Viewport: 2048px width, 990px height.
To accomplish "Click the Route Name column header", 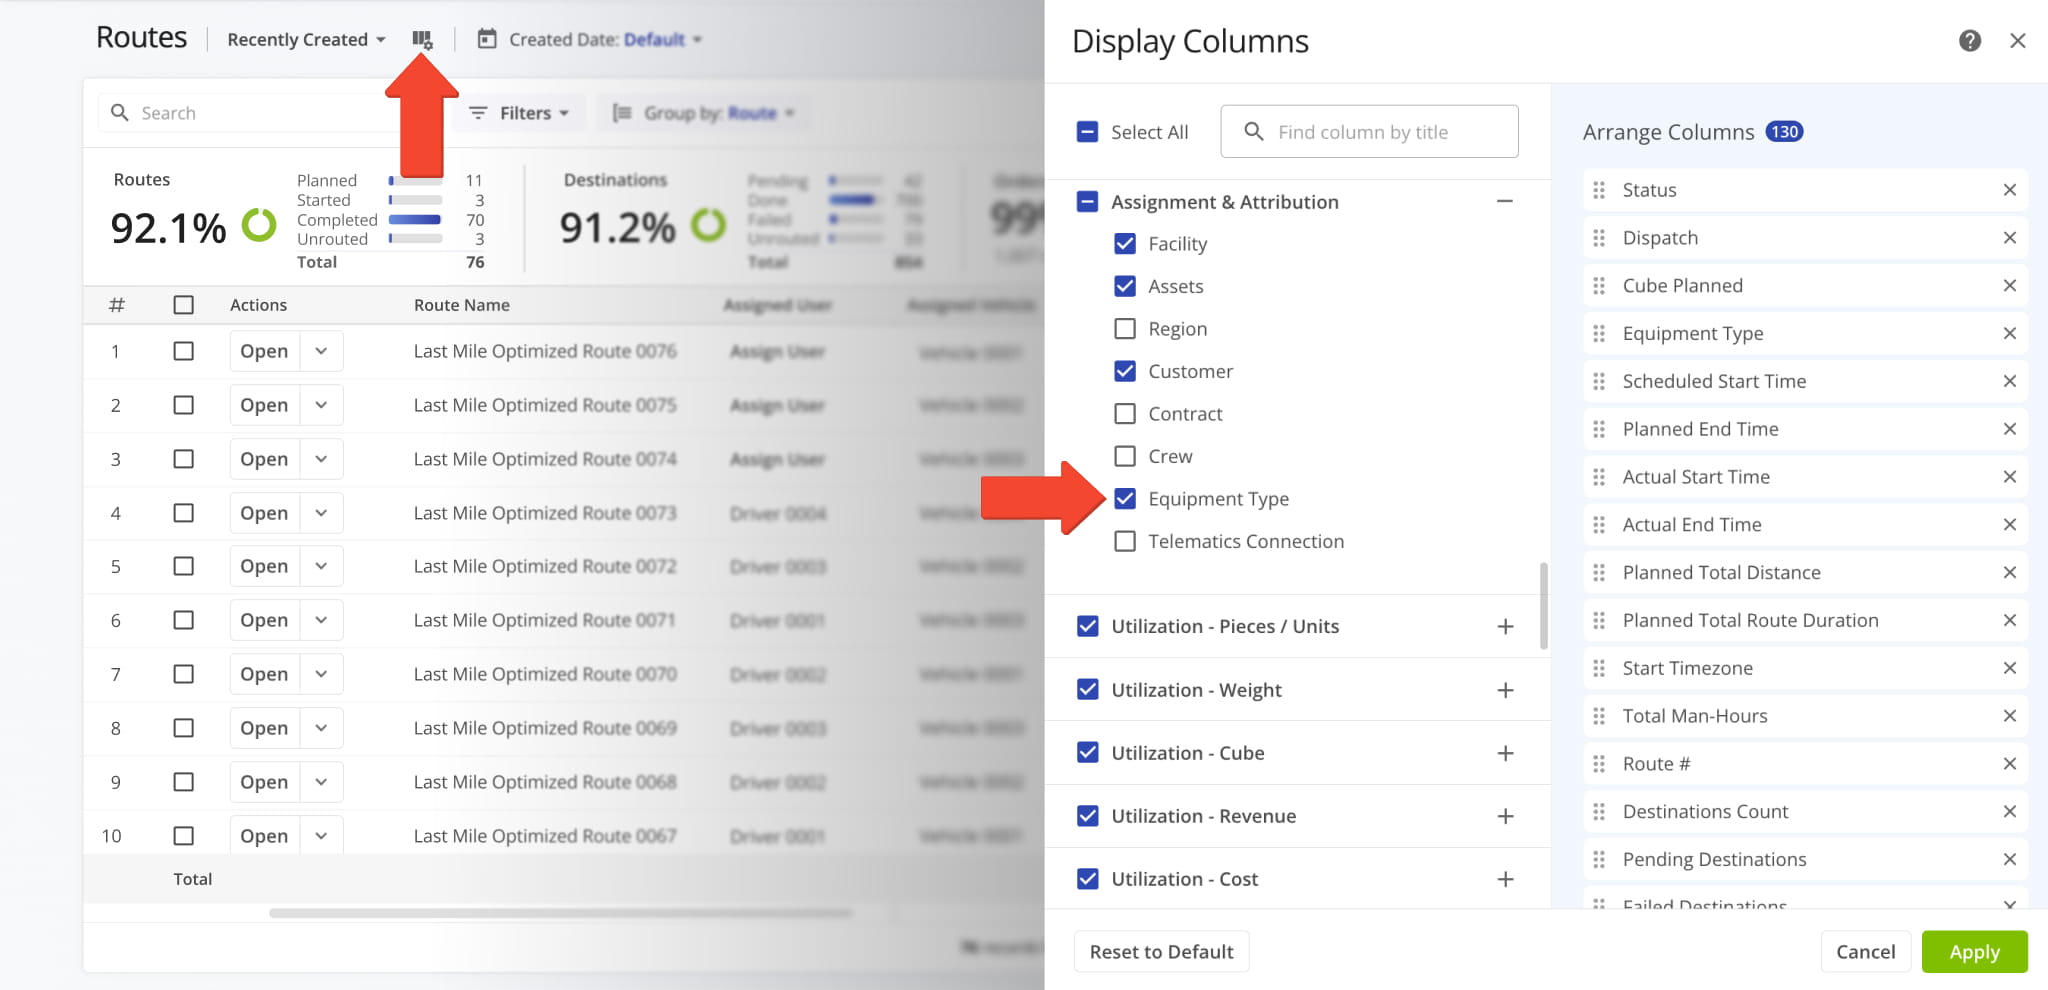I will 462,305.
